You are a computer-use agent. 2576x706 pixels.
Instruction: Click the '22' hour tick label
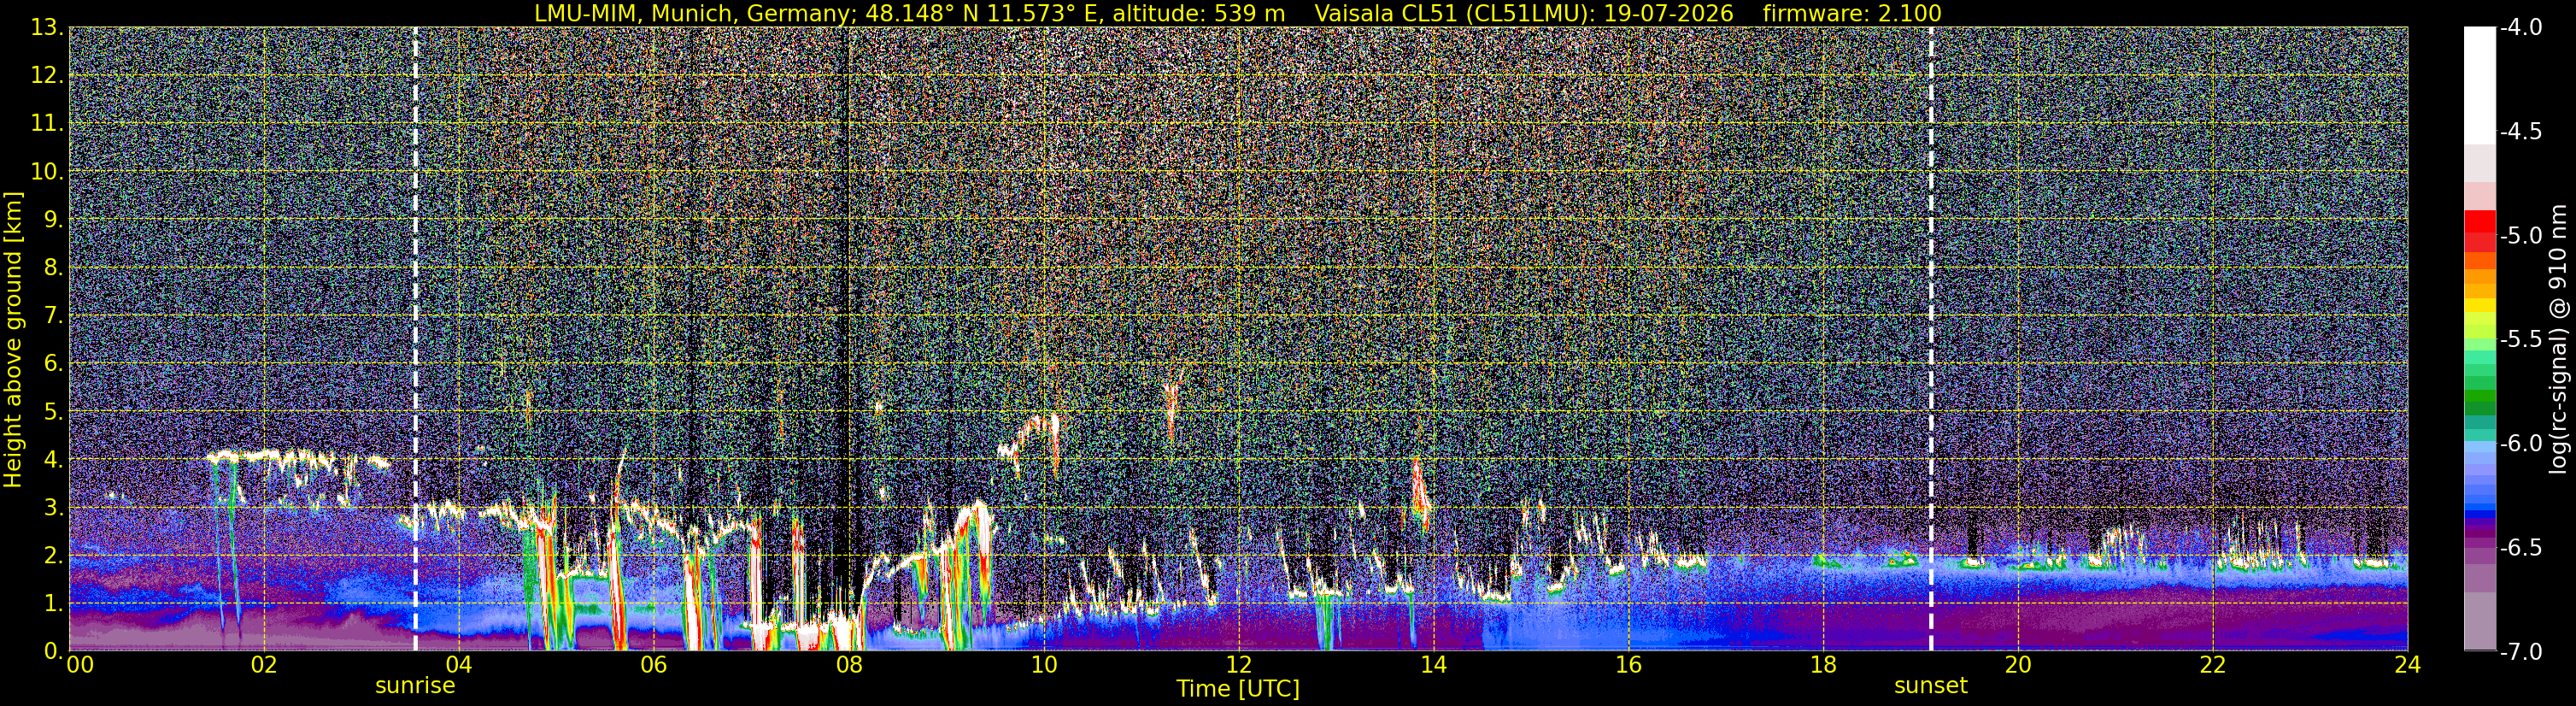(2213, 666)
